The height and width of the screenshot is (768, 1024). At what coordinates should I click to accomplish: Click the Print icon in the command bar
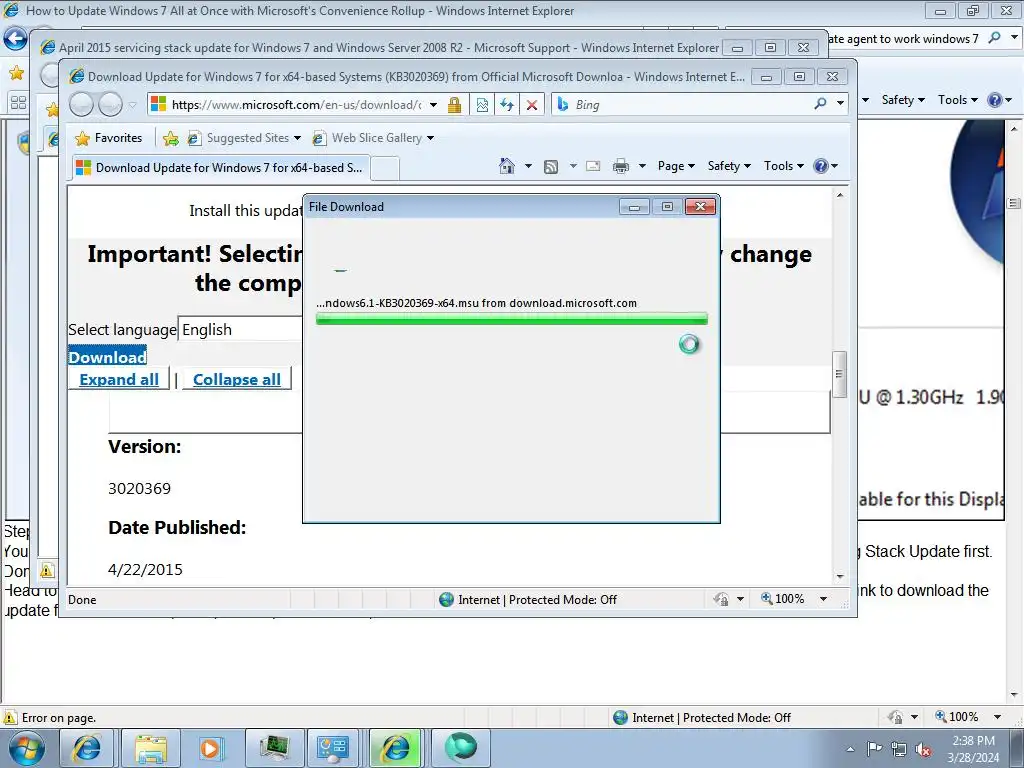point(621,167)
